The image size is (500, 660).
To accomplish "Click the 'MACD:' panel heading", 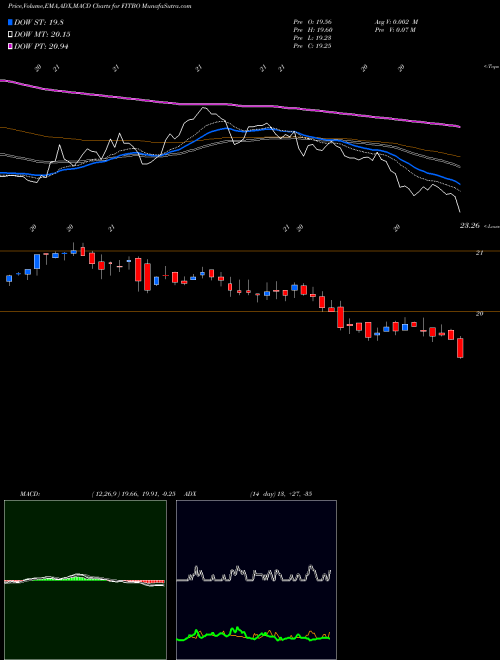I will (x=30, y=494).
